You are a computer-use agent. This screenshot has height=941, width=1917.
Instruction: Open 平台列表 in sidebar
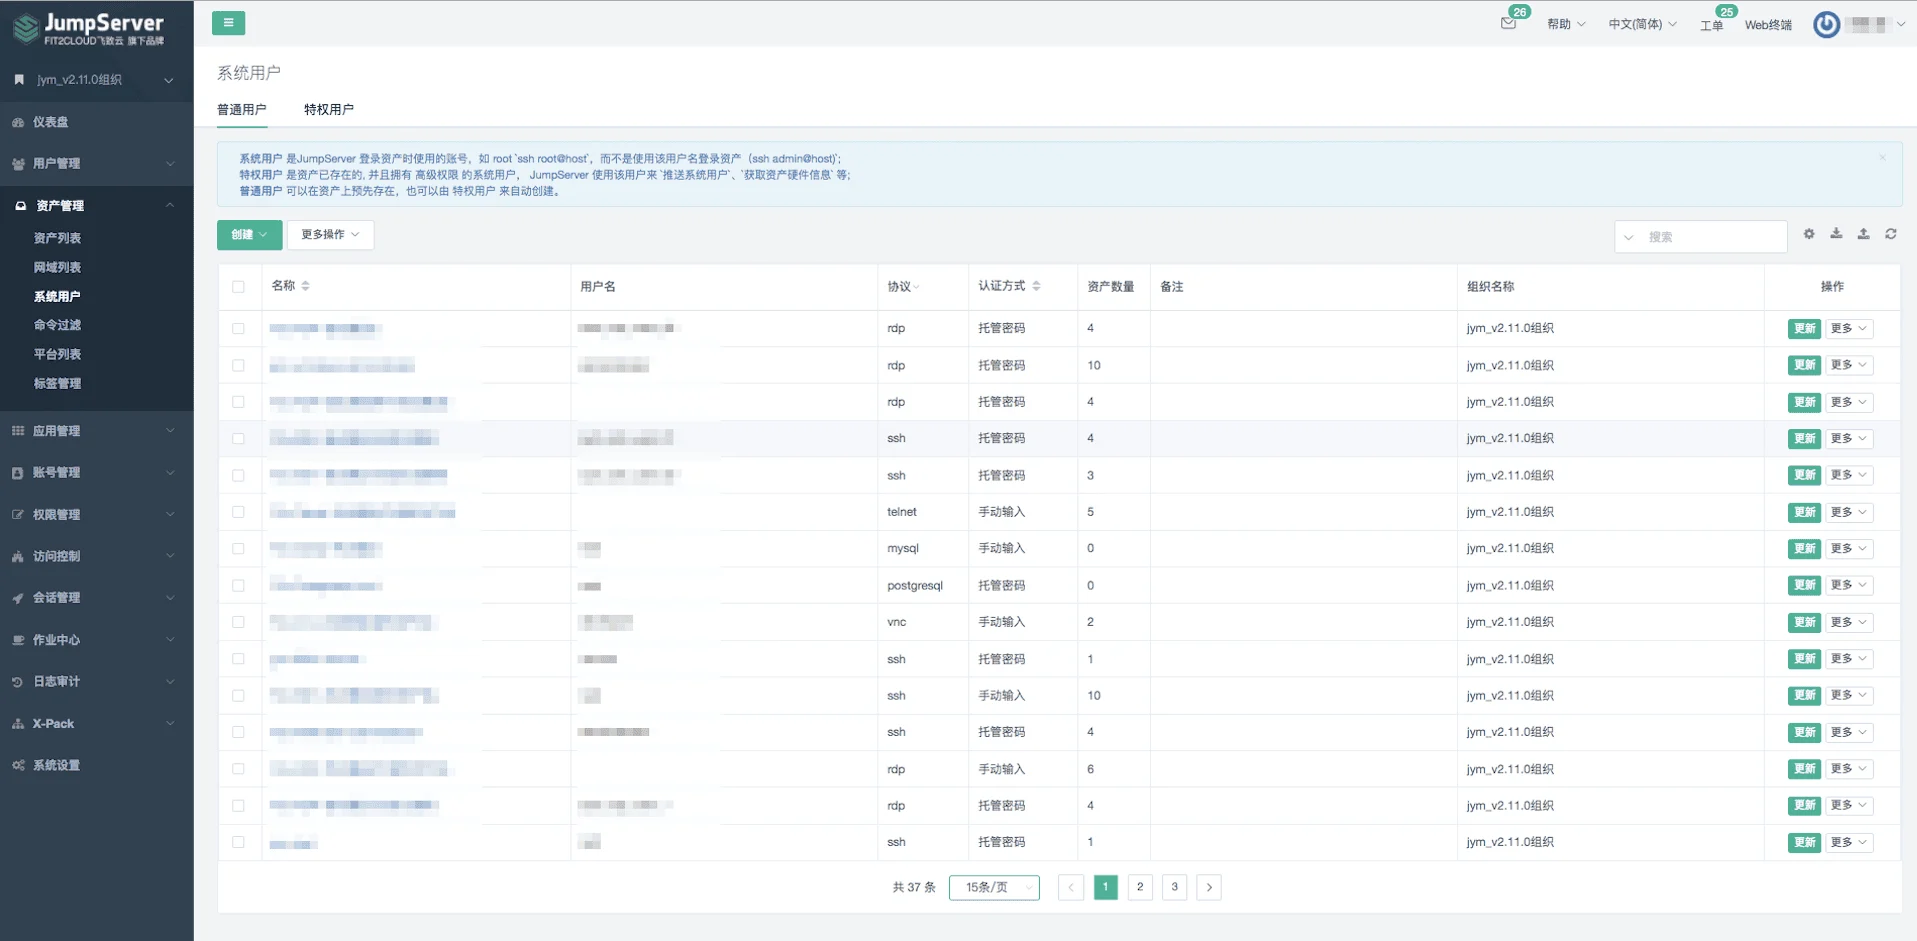pos(57,354)
